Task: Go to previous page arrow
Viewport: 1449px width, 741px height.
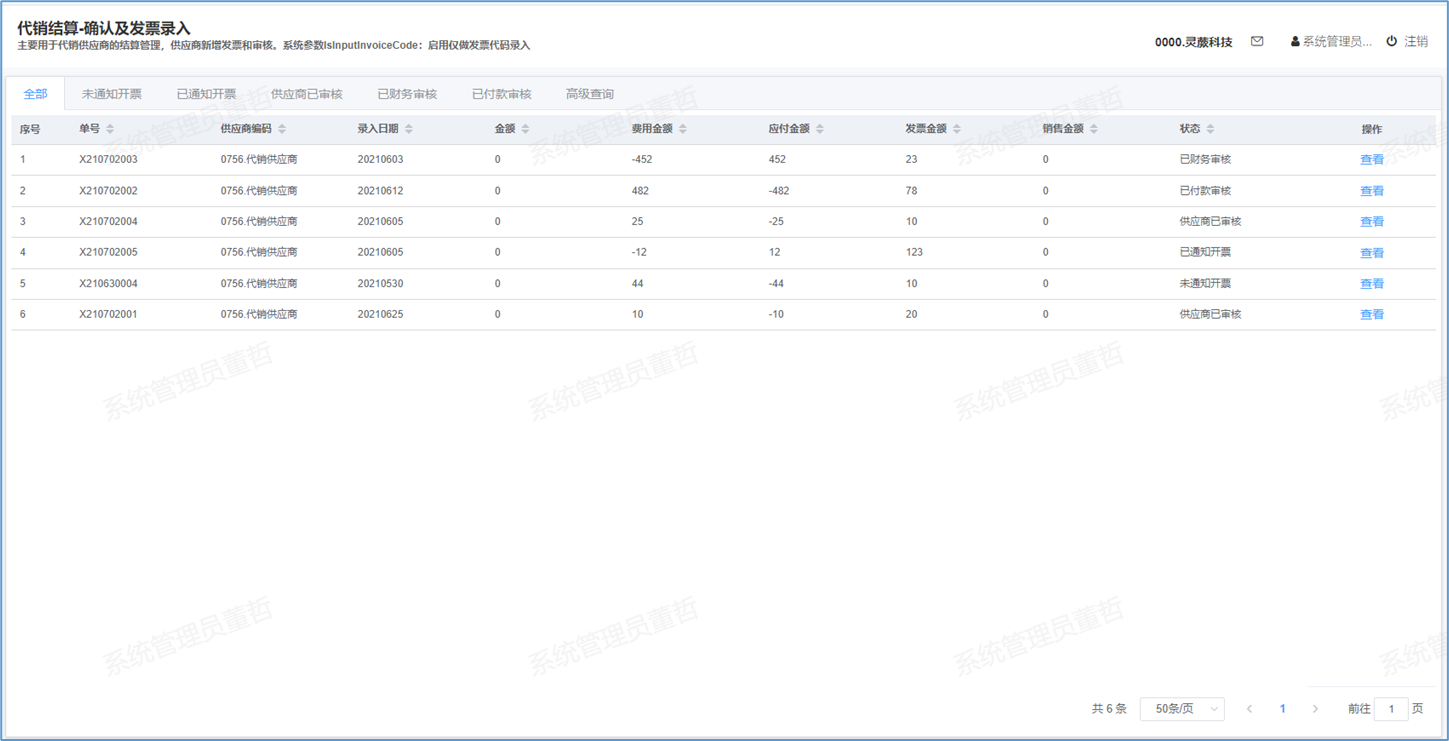Action: coord(1249,709)
